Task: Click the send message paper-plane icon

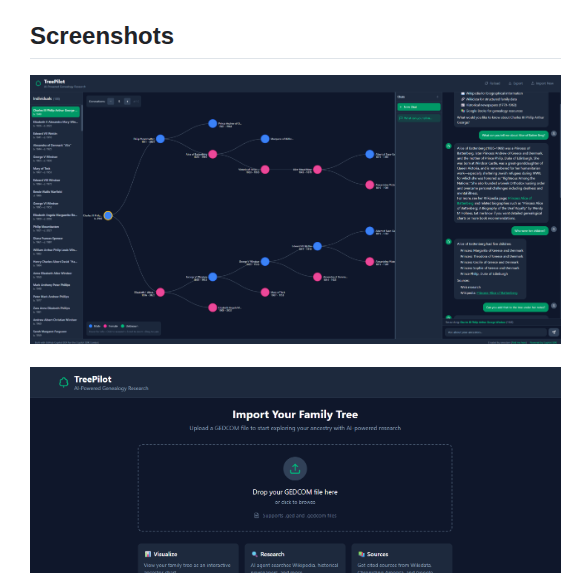Action: [x=554, y=332]
